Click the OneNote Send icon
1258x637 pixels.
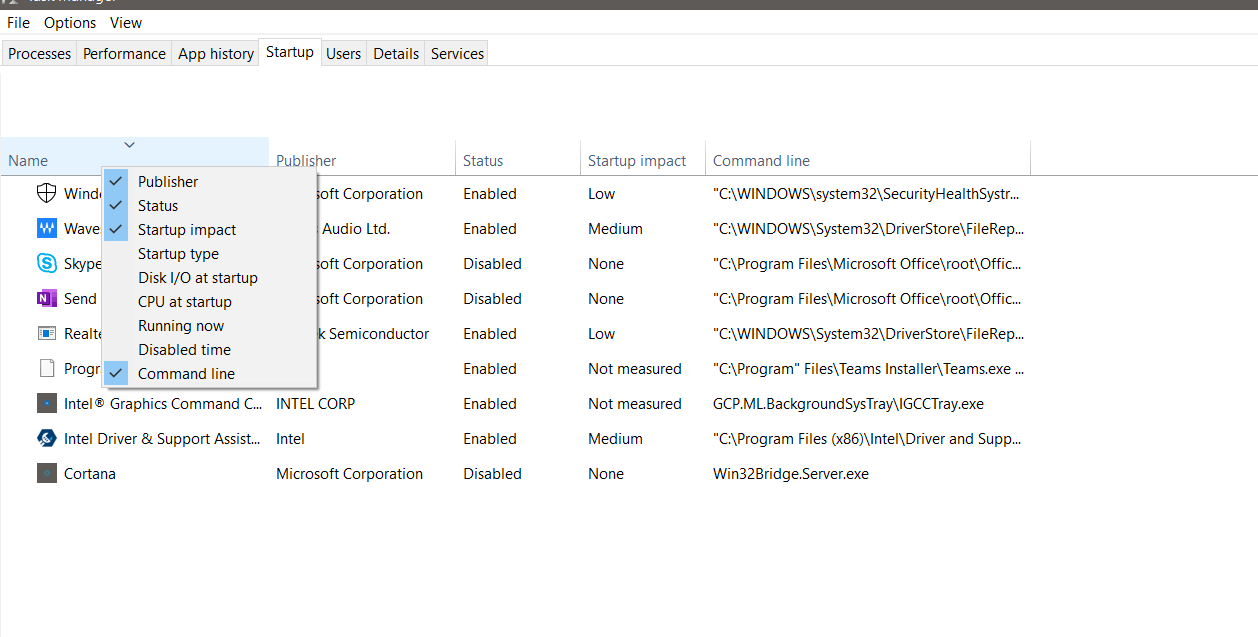[46, 298]
